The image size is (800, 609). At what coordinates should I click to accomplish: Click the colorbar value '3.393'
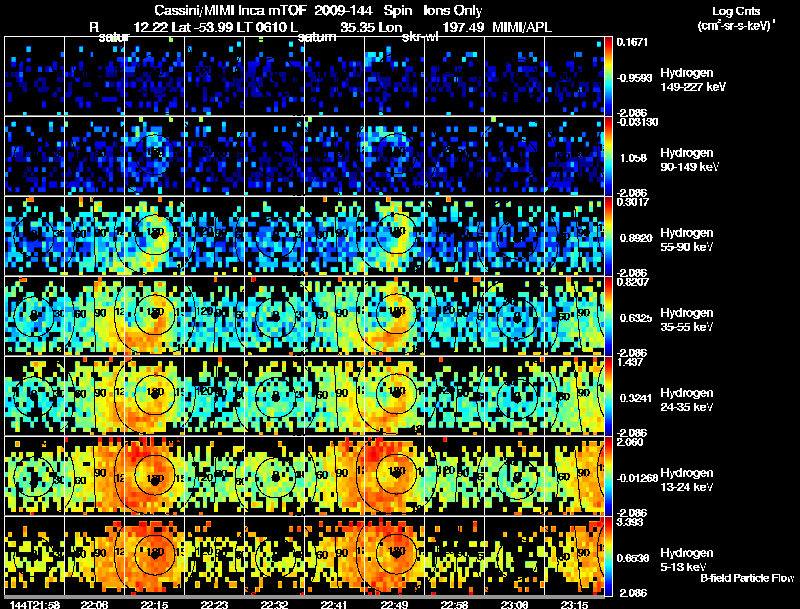click(x=630, y=522)
